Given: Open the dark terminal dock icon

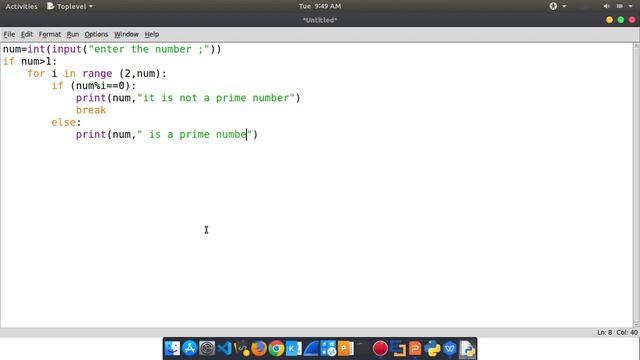Looking at the screenshot, I should click(362, 349).
